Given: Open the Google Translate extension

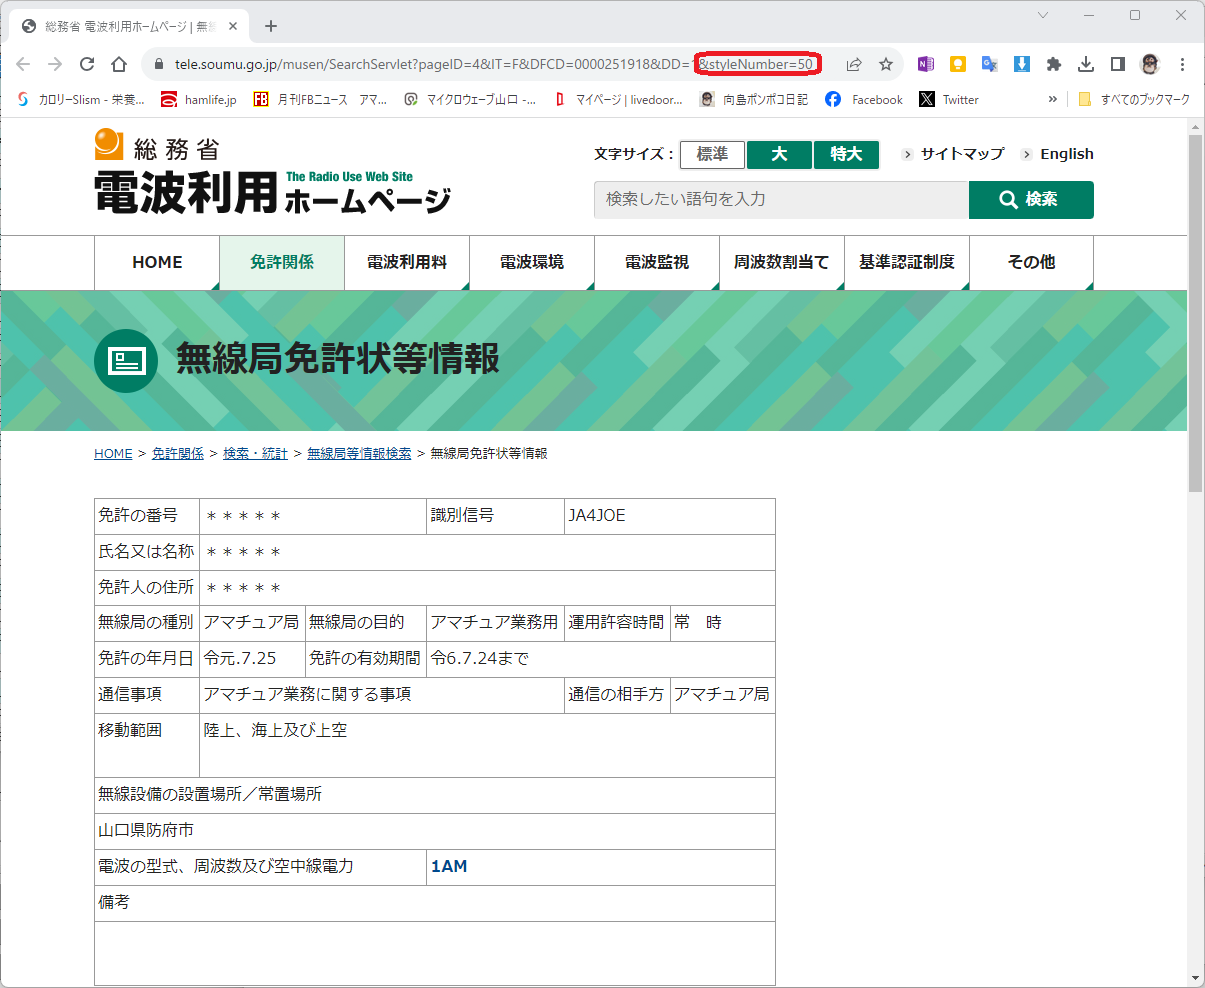Looking at the screenshot, I should coord(989,63).
